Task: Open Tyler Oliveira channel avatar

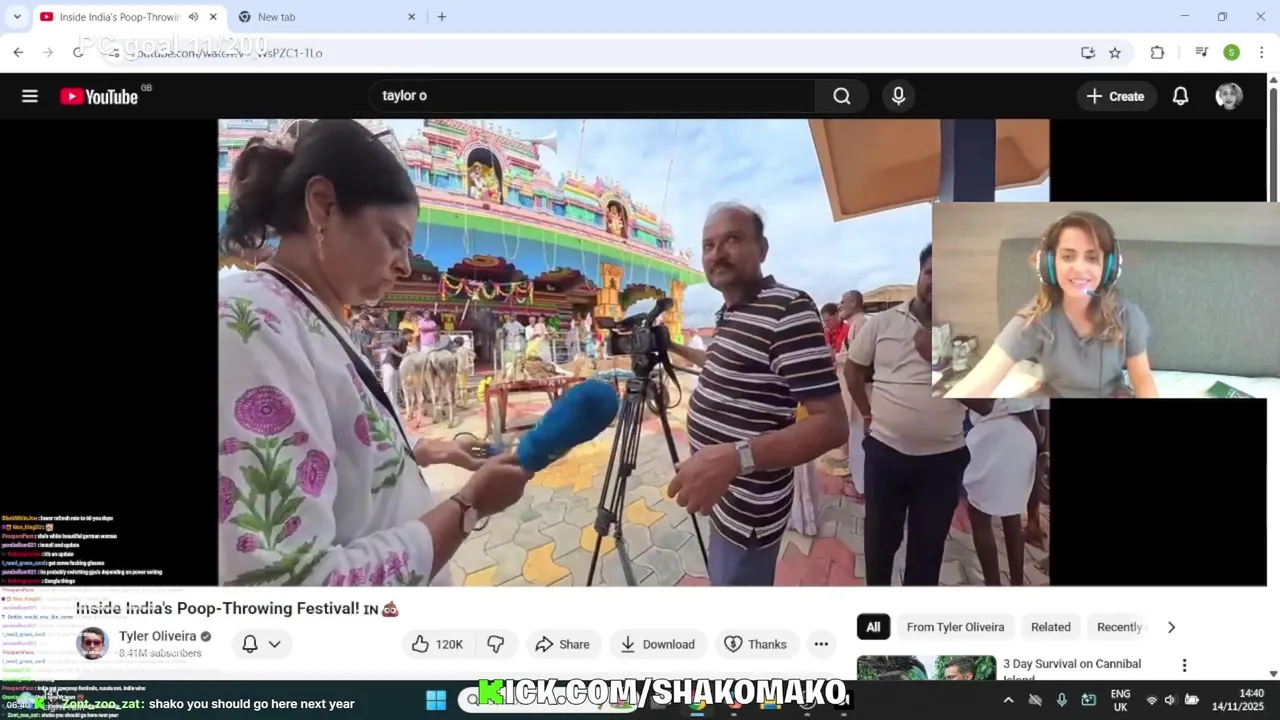Action: [x=92, y=643]
